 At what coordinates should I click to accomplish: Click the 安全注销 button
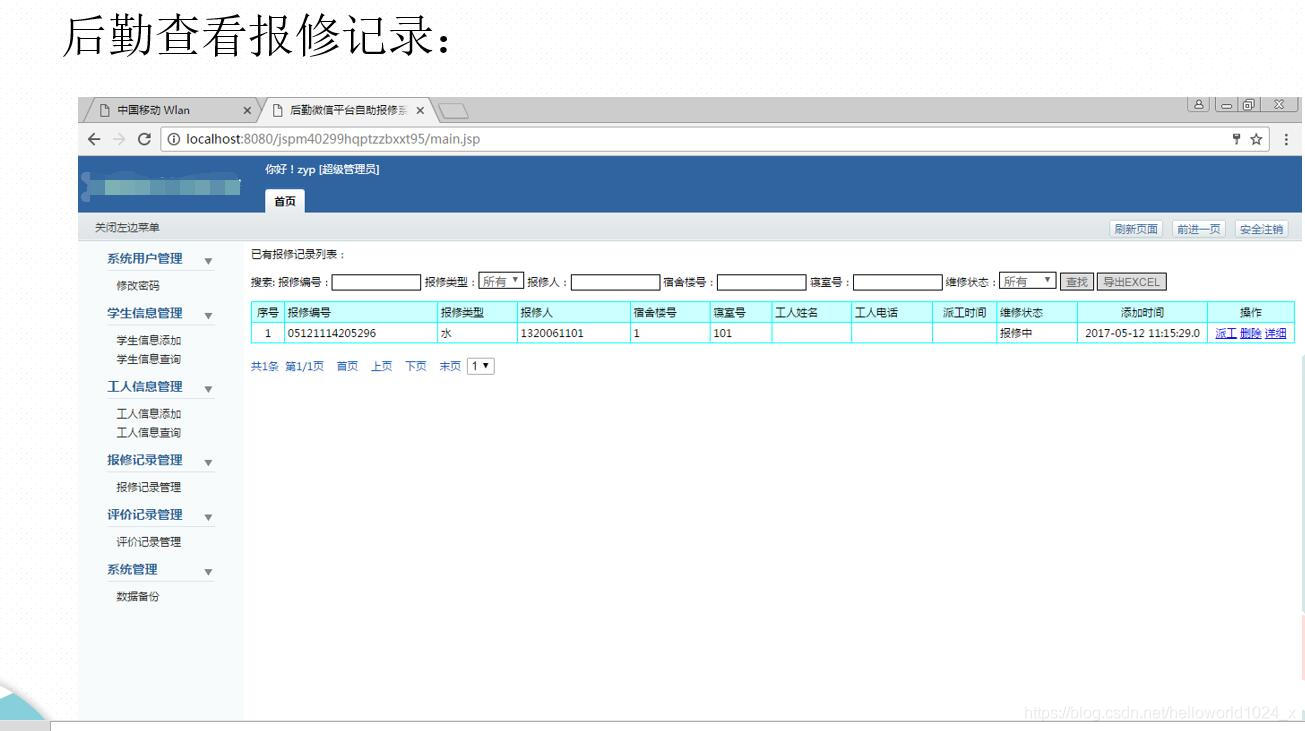click(1262, 229)
